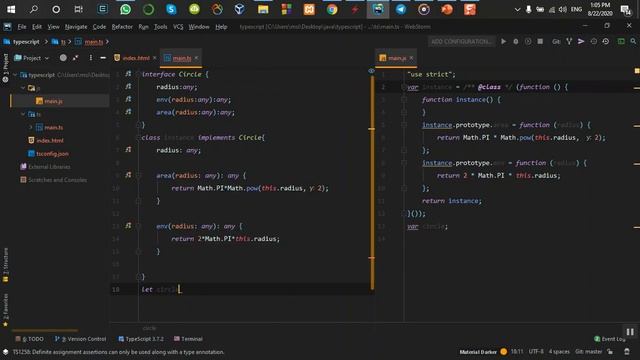Open WhatsApp from the Windows taskbar
The width and height of the screenshot is (640, 360).
click(125, 9)
